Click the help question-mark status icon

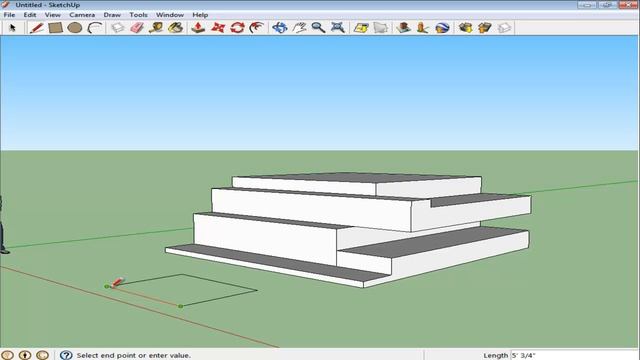click(x=66, y=355)
